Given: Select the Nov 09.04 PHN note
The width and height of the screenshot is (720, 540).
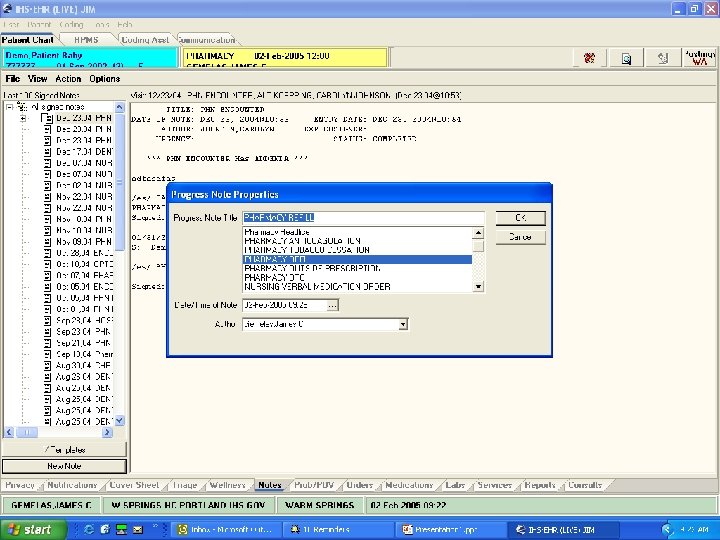Looking at the screenshot, I should (x=84, y=242).
